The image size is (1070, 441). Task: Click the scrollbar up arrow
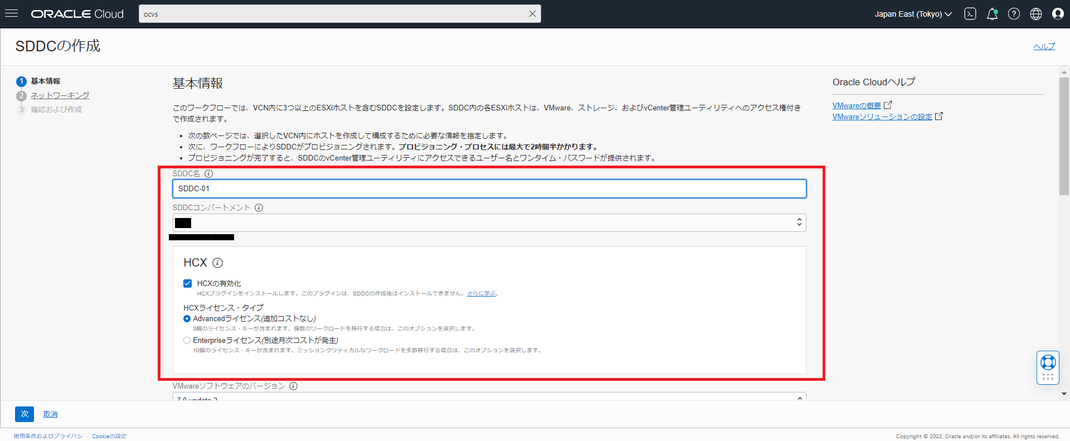(x=1064, y=70)
